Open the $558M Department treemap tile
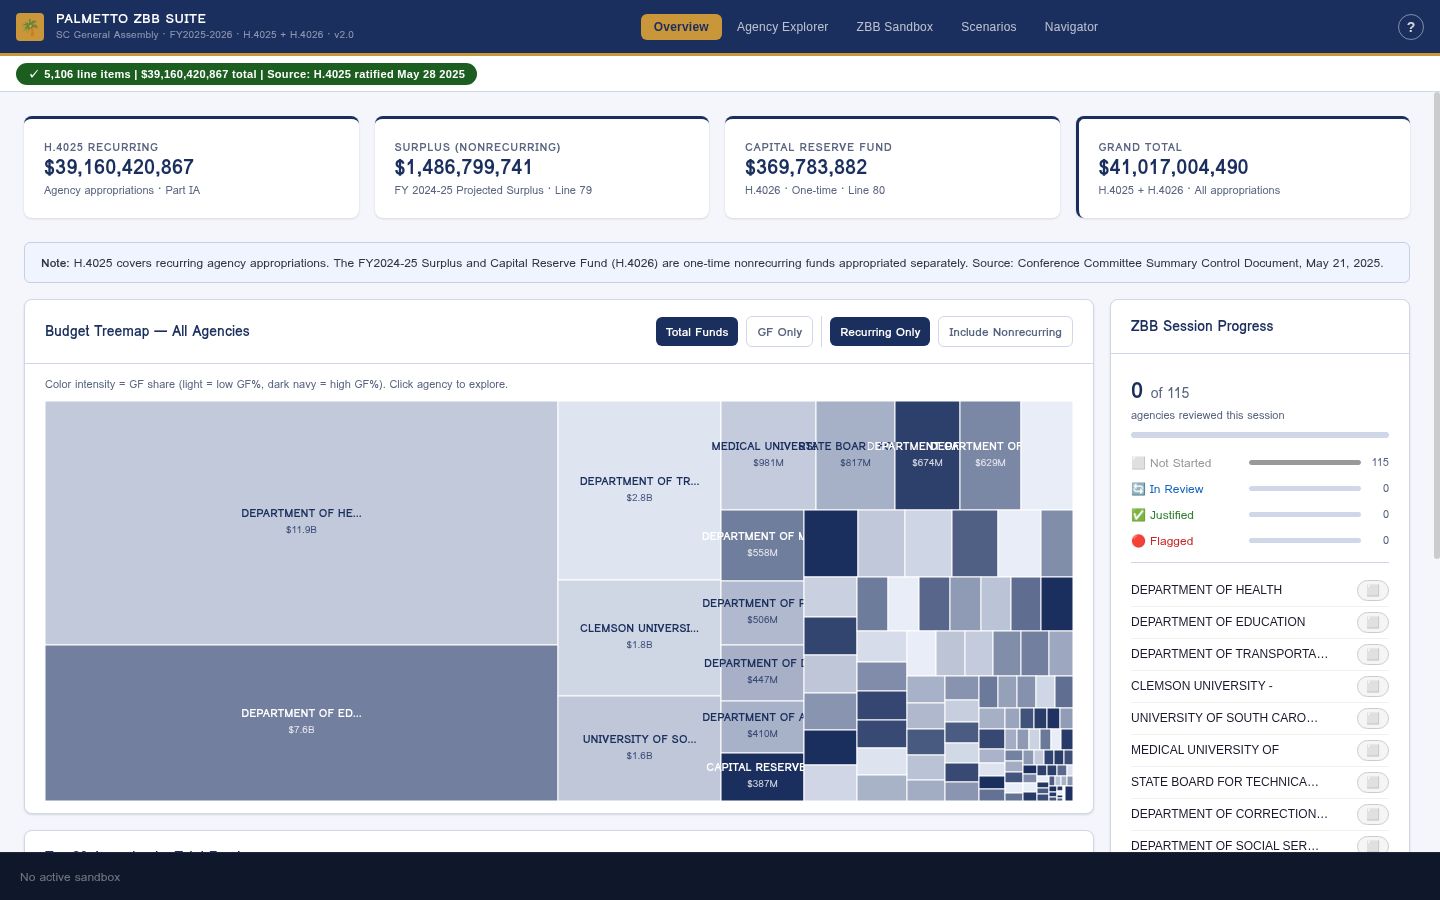This screenshot has height=900, width=1440. pos(762,545)
